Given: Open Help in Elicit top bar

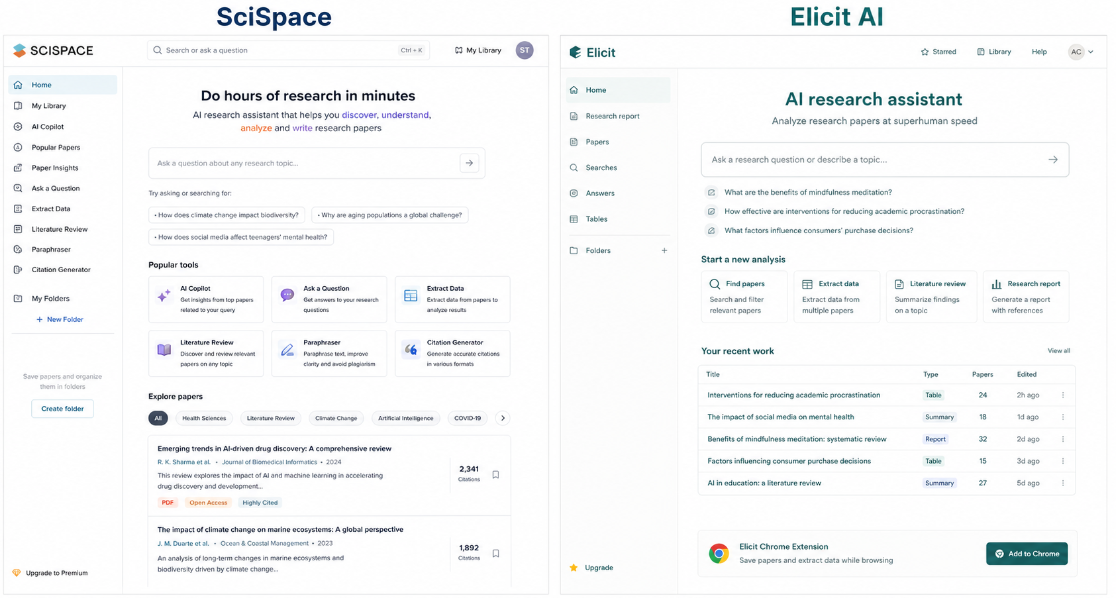Looking at the screenshot, I should [1039, 52].
